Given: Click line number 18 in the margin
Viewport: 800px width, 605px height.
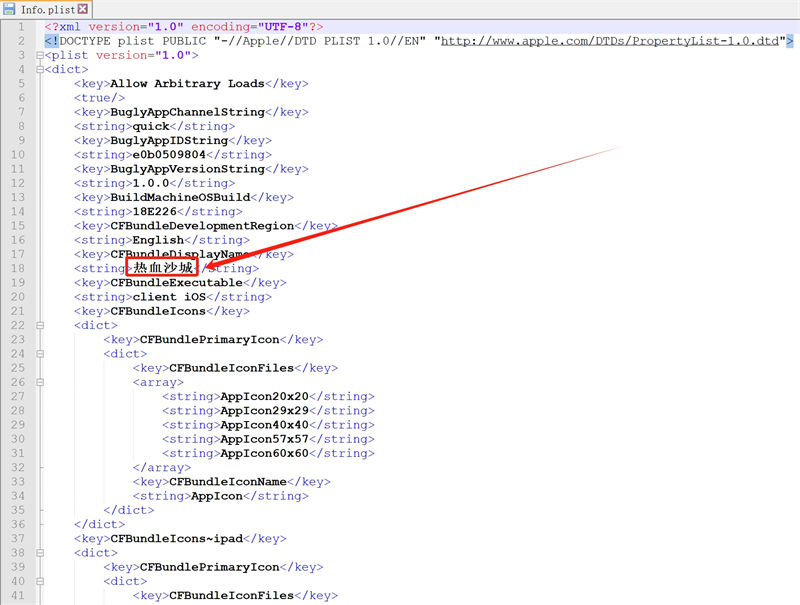Looking at the screenshot, I should click(17, 268).
